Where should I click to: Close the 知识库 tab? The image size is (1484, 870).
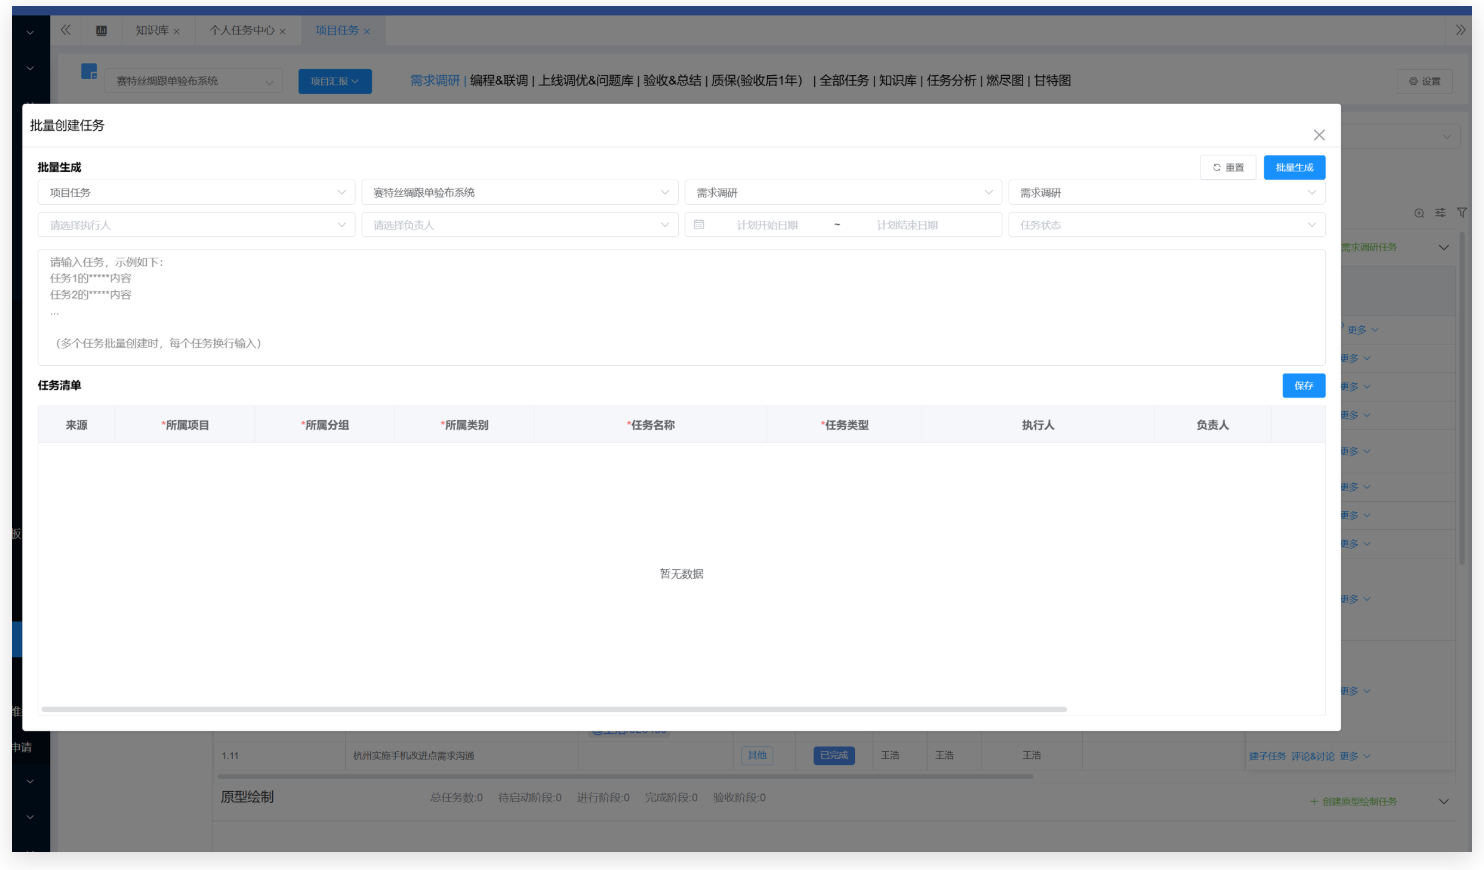coord(177,31)
